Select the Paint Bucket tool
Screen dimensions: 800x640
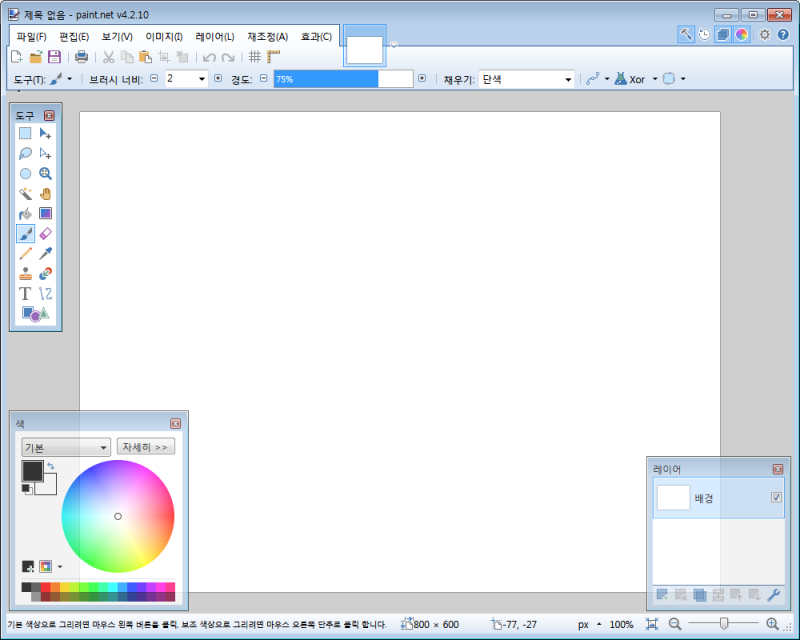[25, 213]
